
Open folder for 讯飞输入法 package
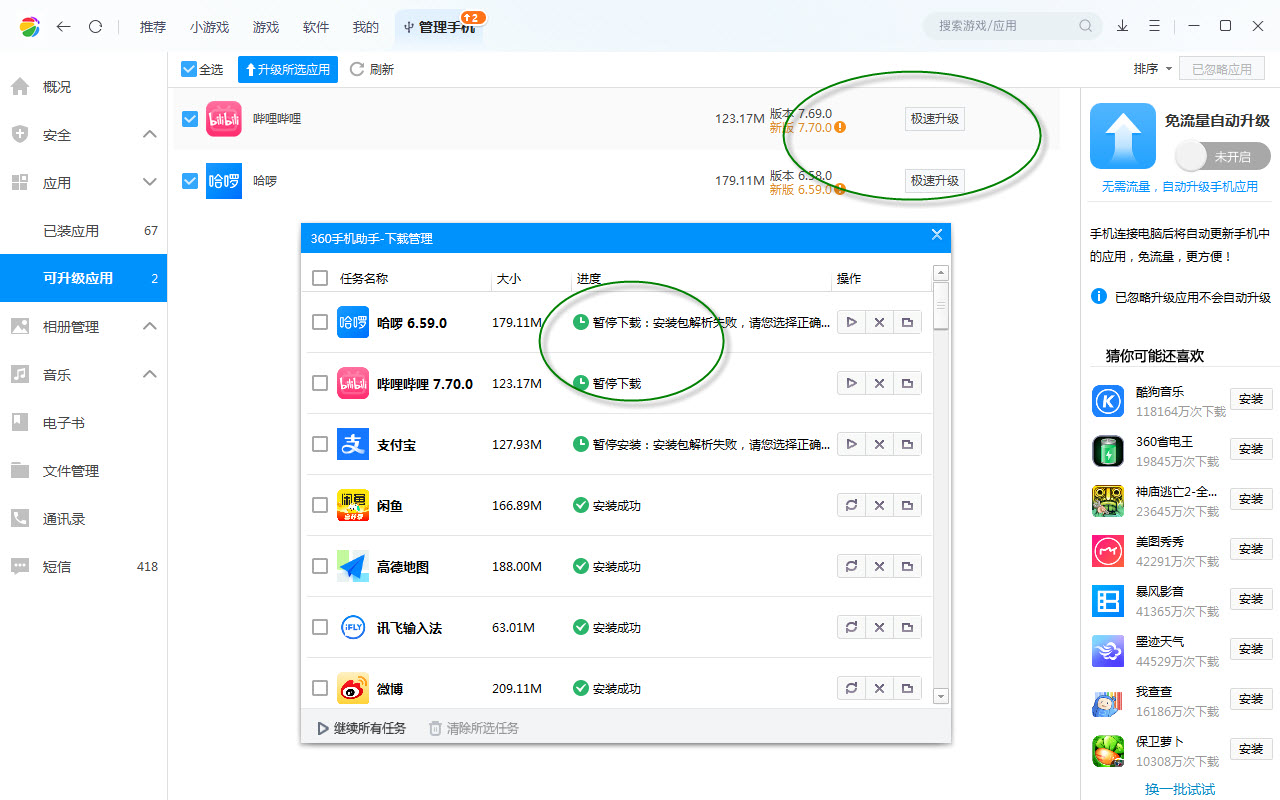click(x=907, y=627)
